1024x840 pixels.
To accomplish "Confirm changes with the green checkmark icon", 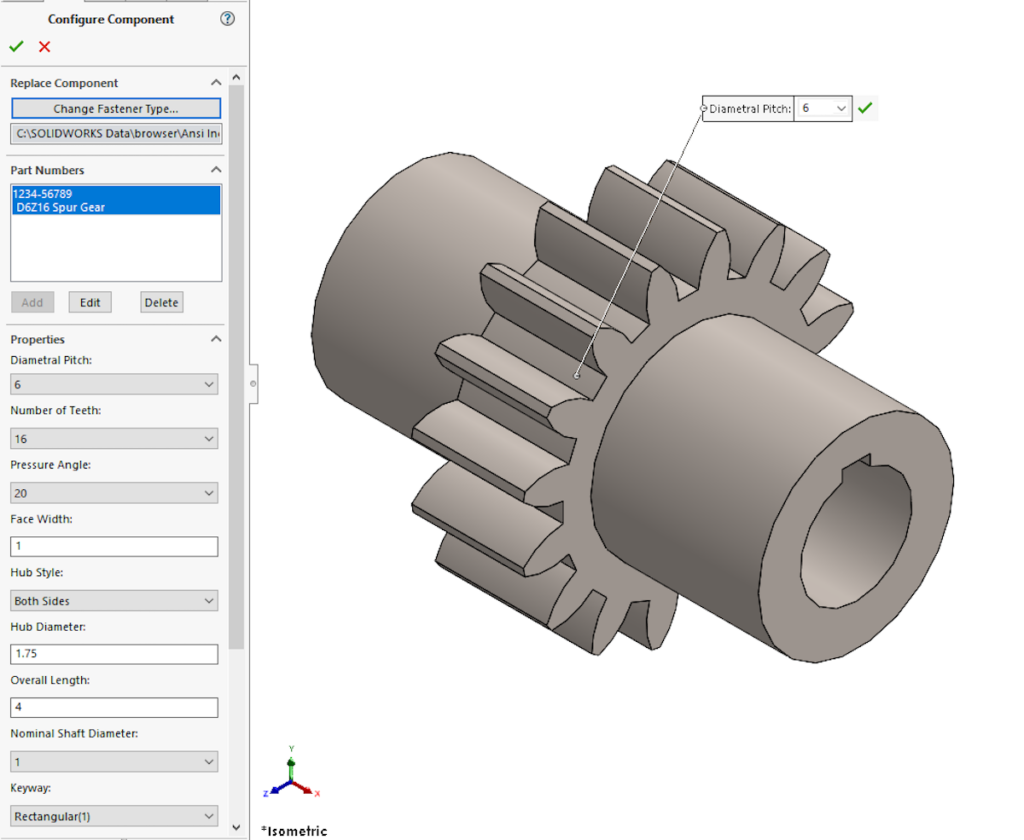I will click(16, 46).
